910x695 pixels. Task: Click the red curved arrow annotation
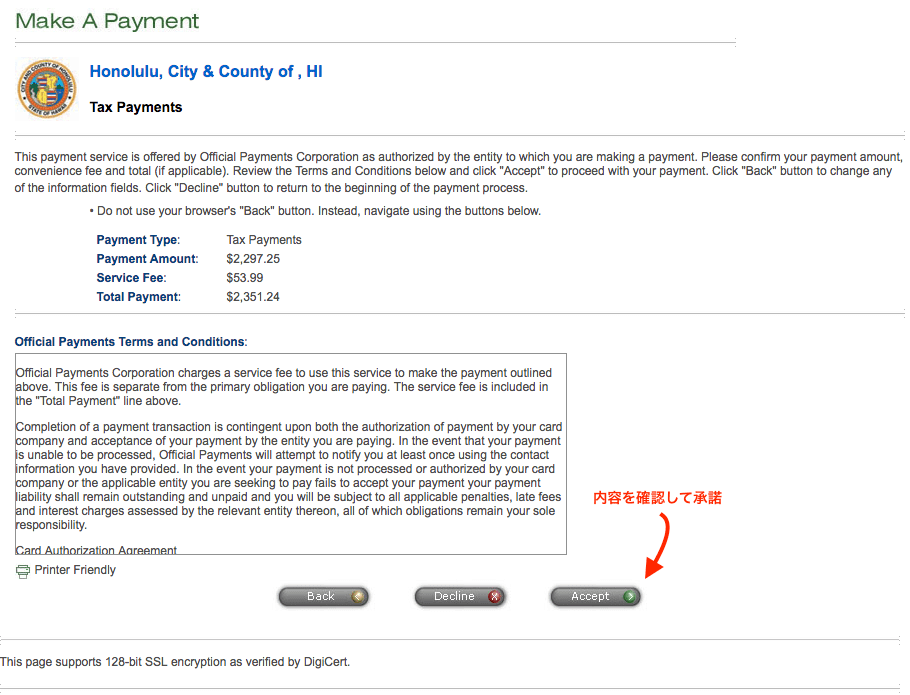pyautogui.click(x=660, y=545)
